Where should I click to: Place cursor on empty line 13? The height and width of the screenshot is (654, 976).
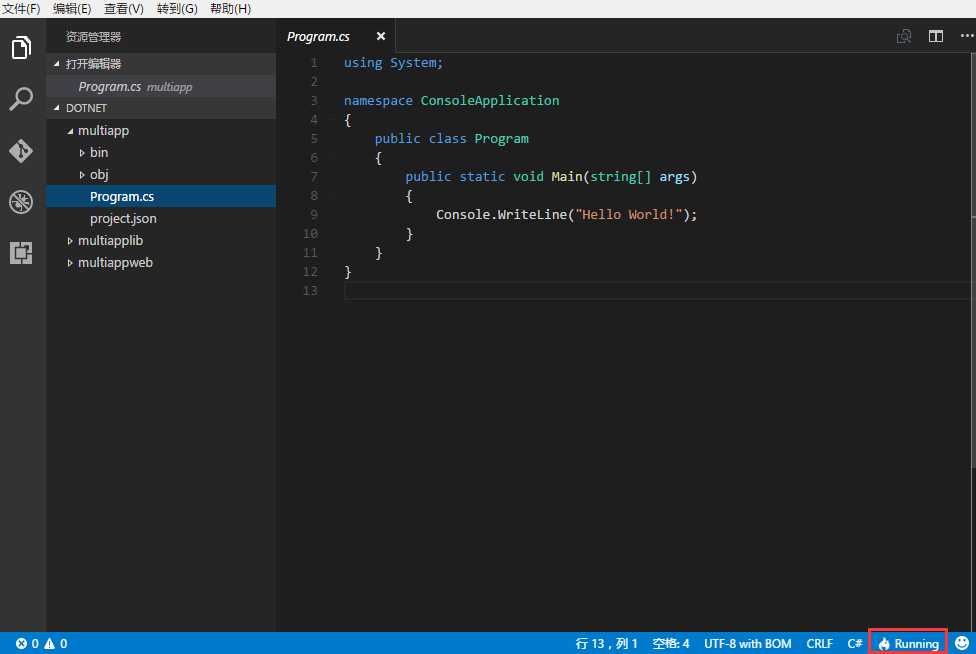tap(657, 291)
